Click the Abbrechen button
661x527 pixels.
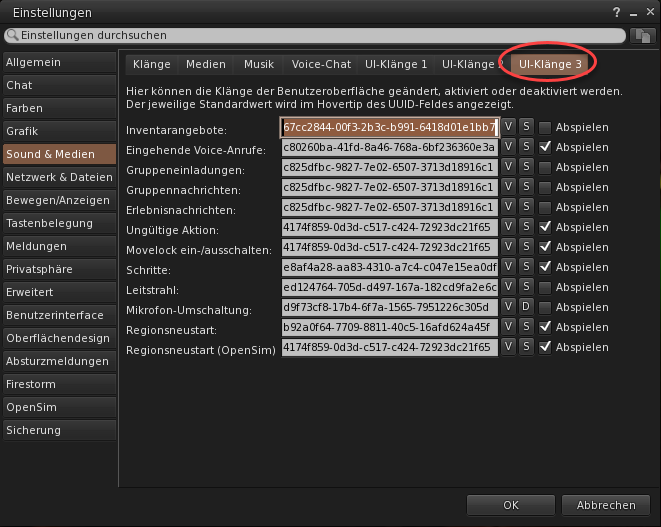point(606,505)
